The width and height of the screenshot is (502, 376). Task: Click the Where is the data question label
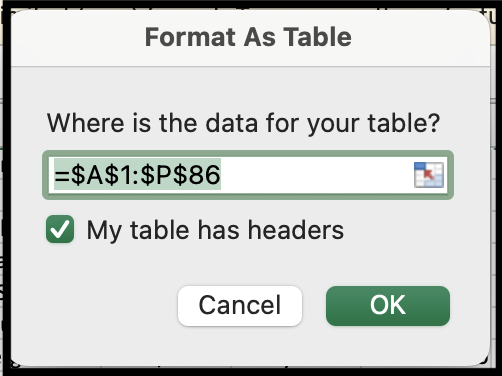tap(244, 123)
